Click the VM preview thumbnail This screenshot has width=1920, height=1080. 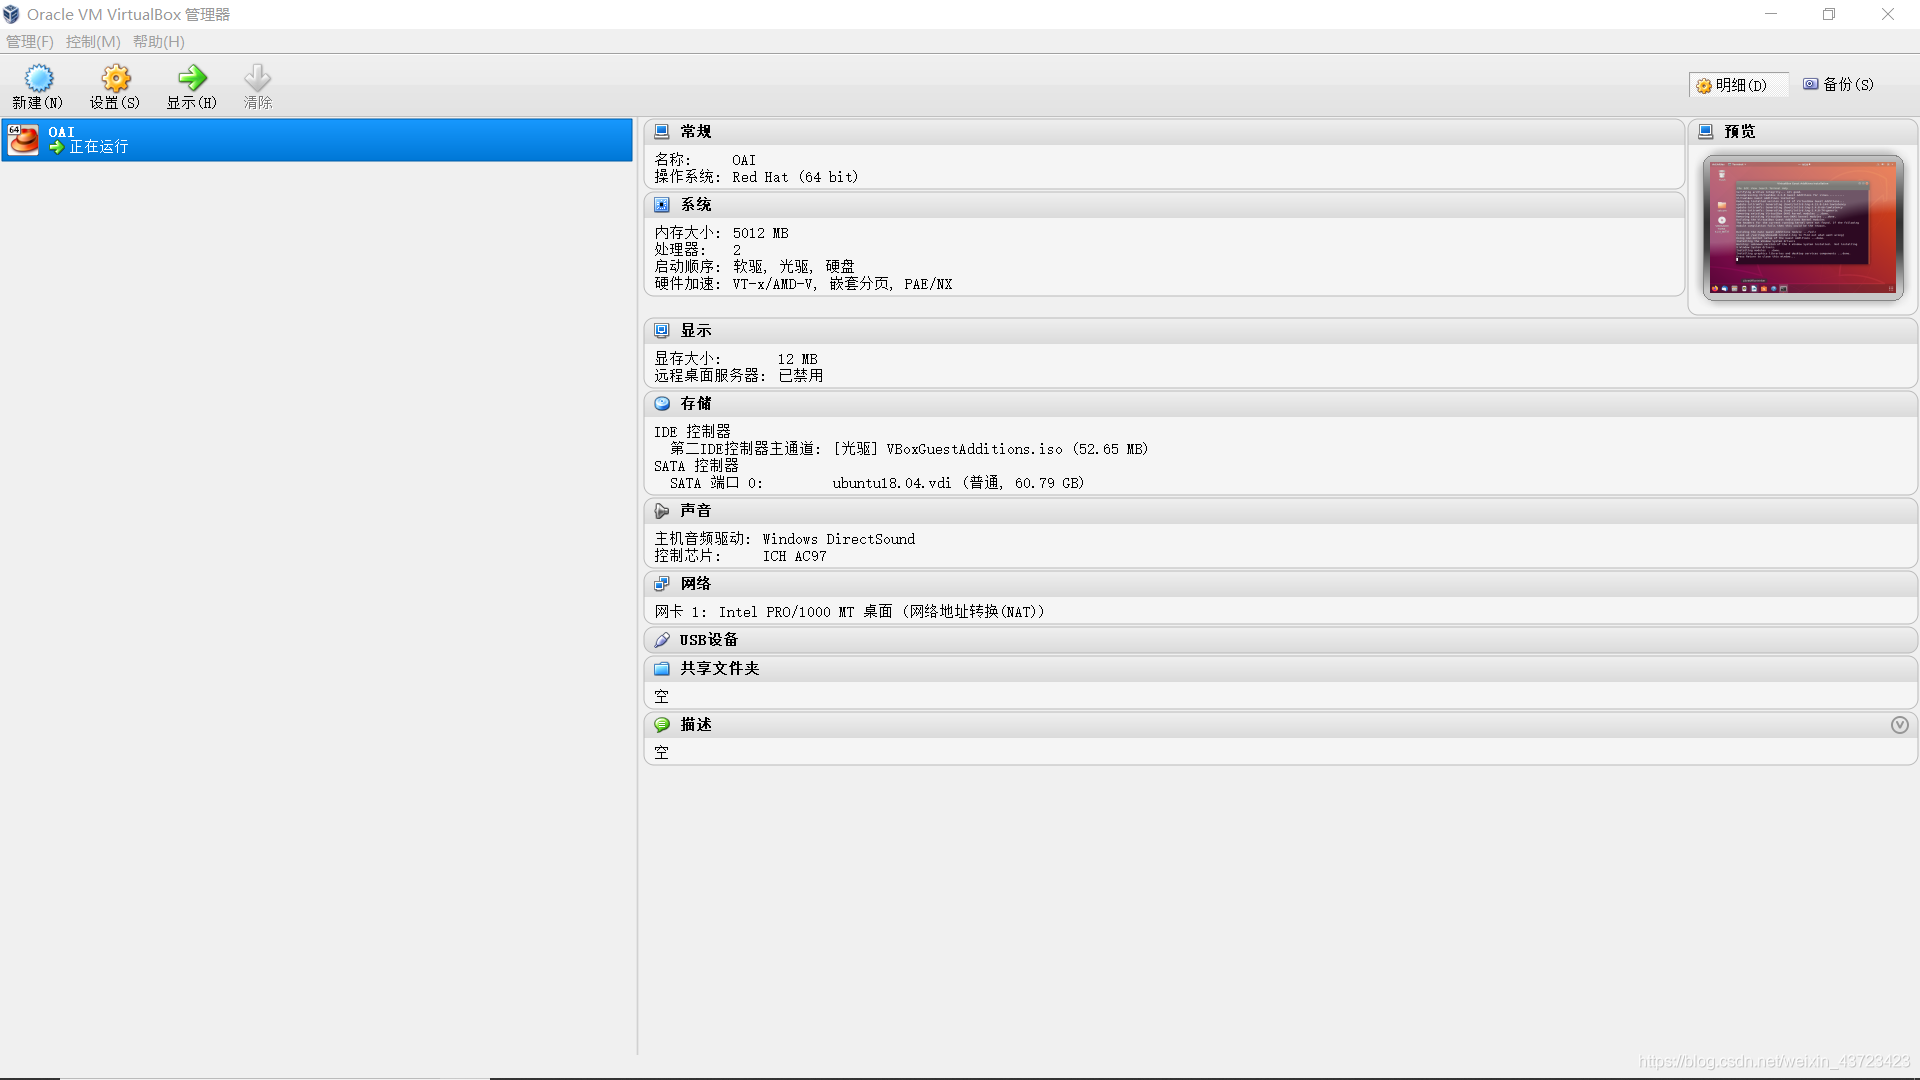click(1803, 228)
